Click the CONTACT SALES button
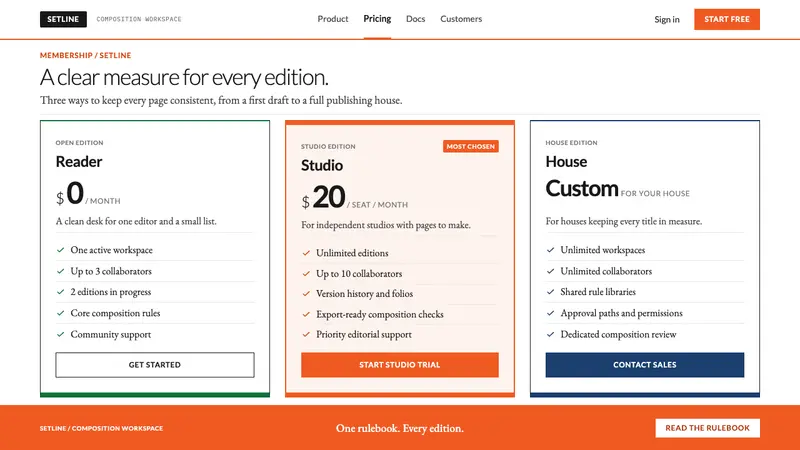 (644, 365)
